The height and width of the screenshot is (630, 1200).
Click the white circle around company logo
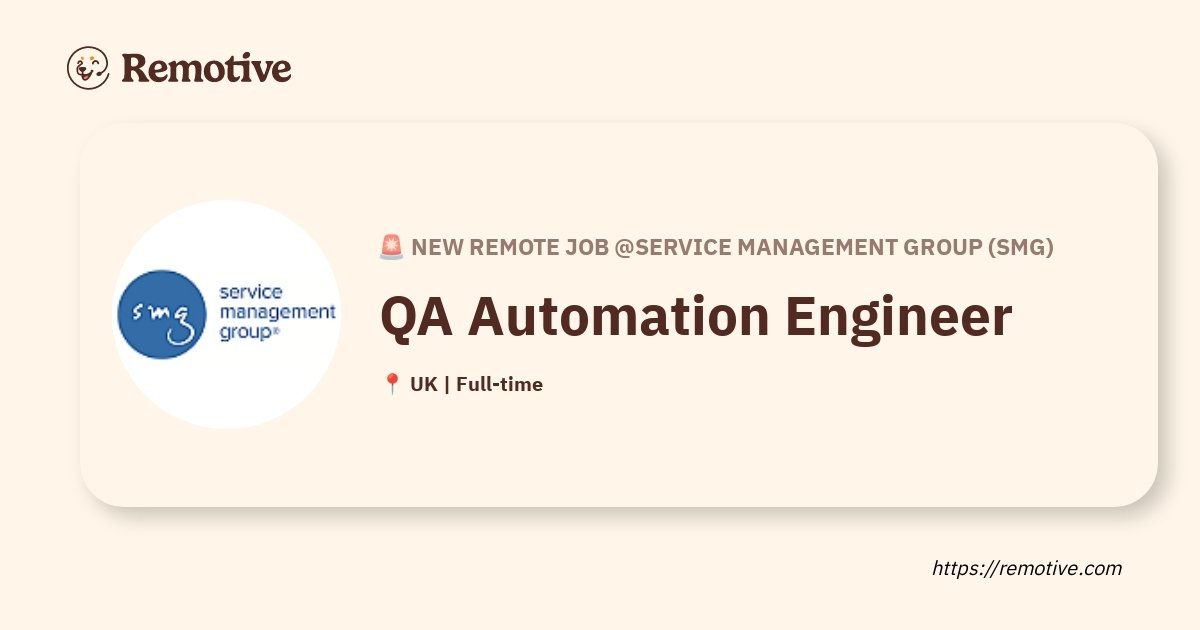[x=227, y=225]
